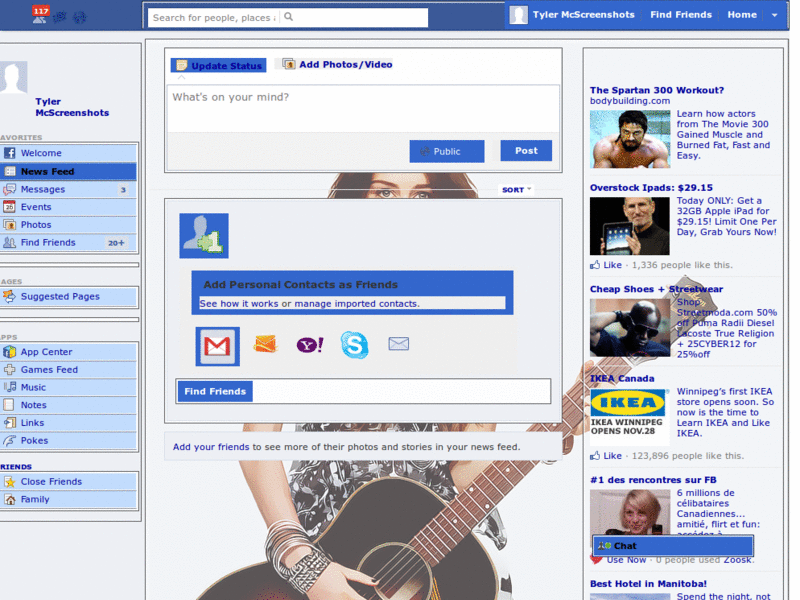Click Find Friends button in import box
This screenshot has width=800, height=600.
[215, 391]
